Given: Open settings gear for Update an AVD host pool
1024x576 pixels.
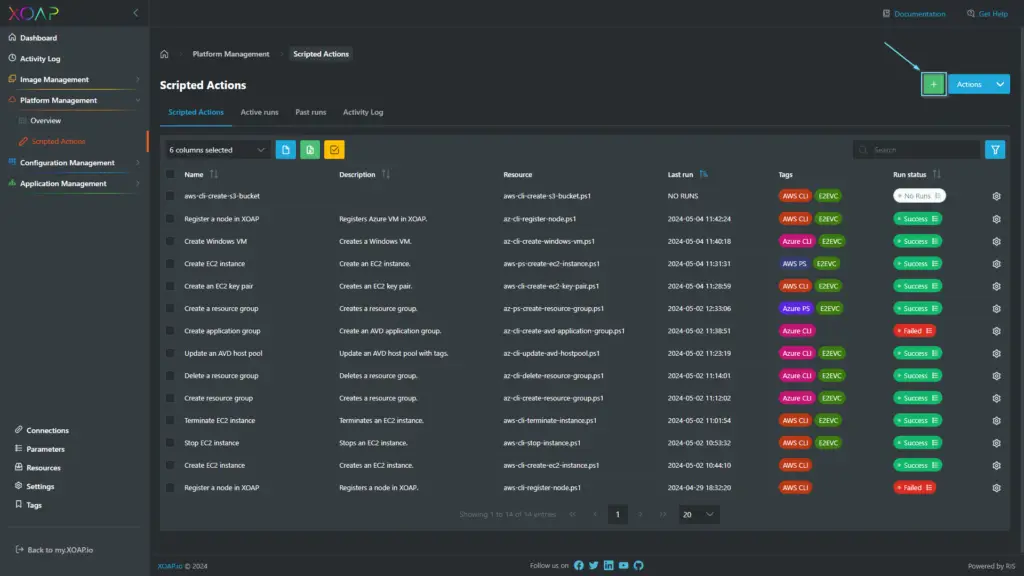Looking at the screenshot, I should 996,353.
